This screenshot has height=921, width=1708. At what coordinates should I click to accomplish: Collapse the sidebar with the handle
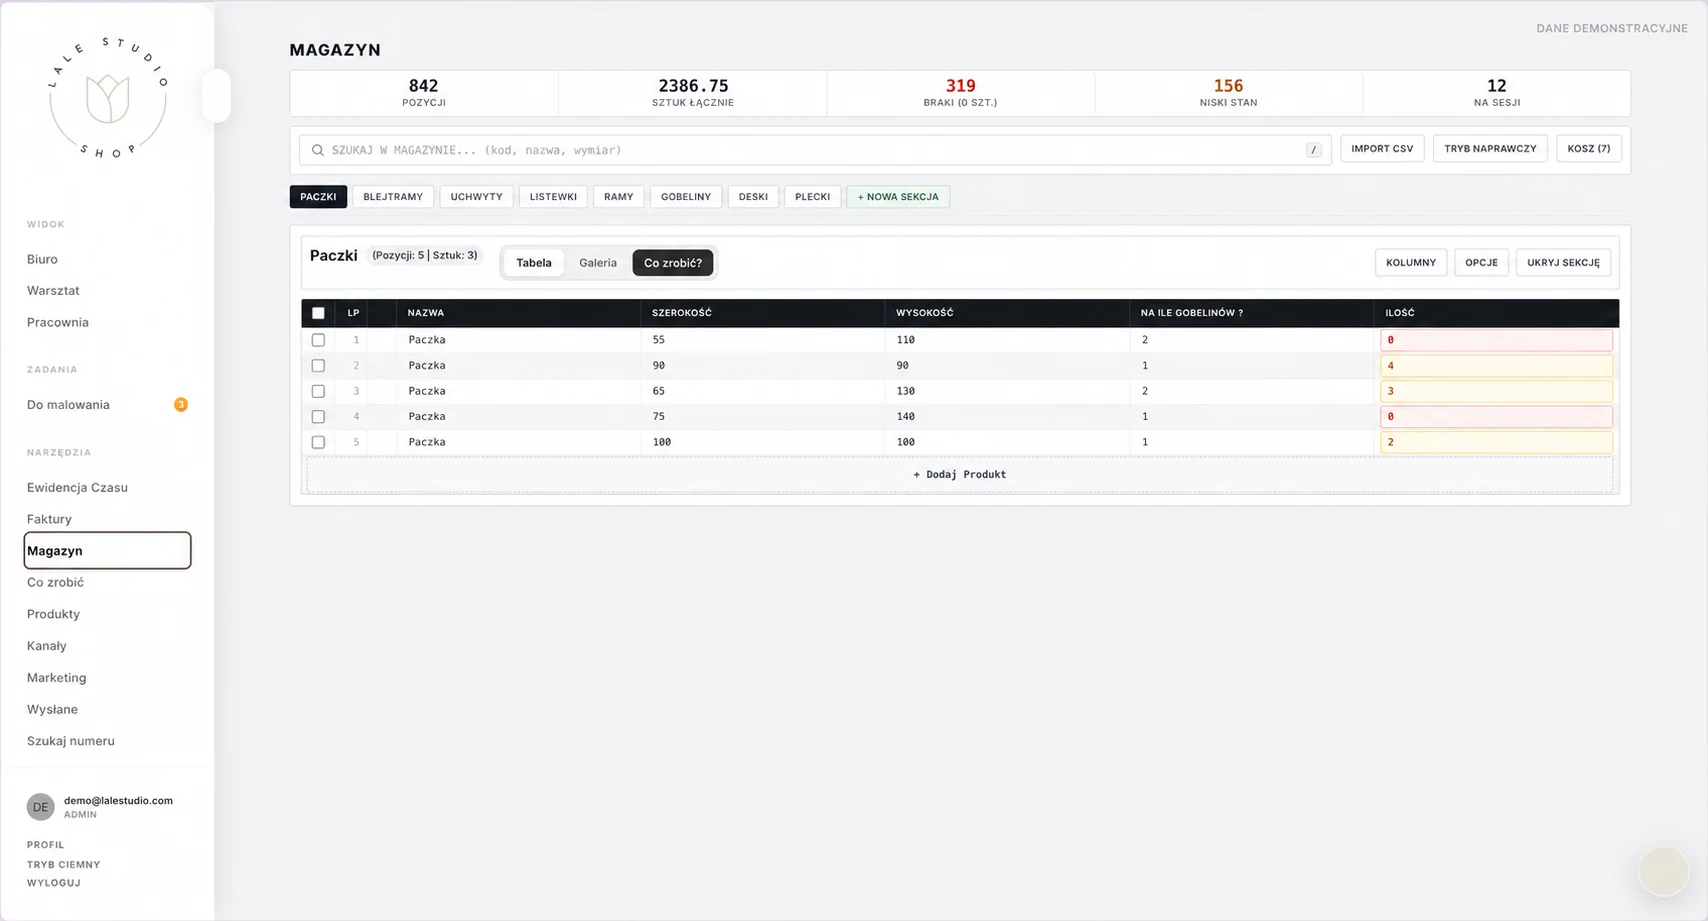216,96
